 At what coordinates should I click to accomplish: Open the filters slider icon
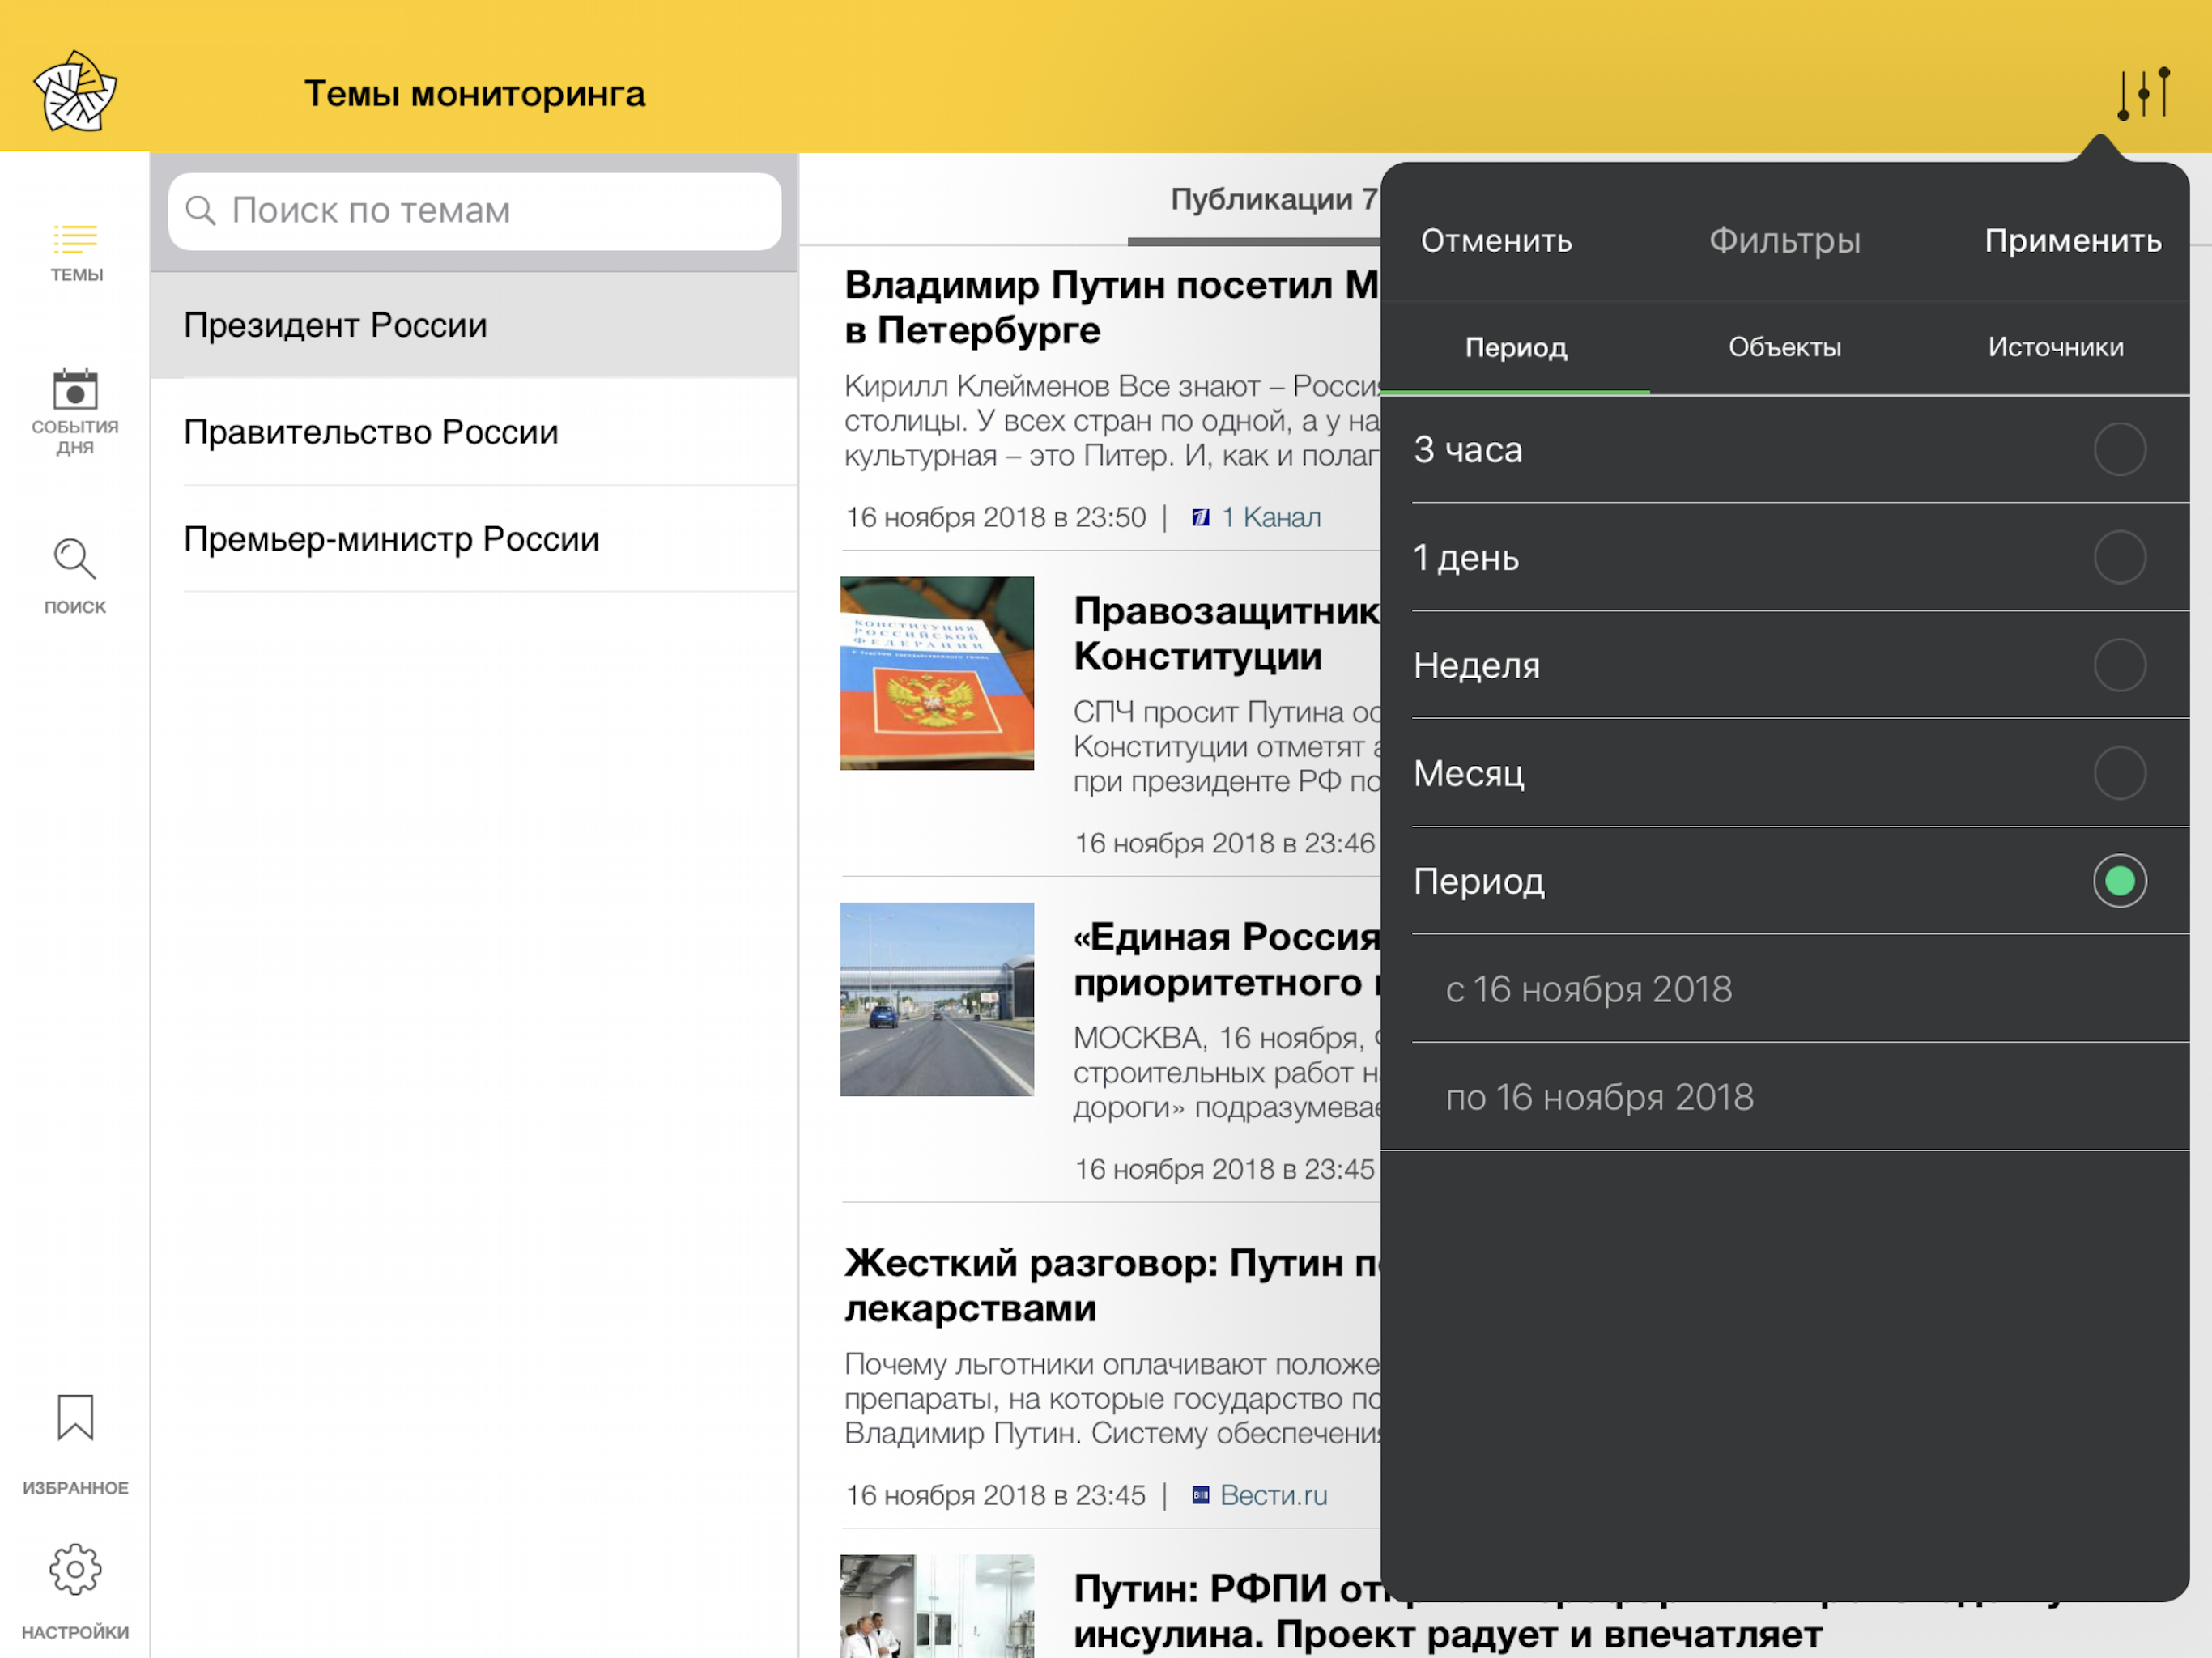(2143, 94)
